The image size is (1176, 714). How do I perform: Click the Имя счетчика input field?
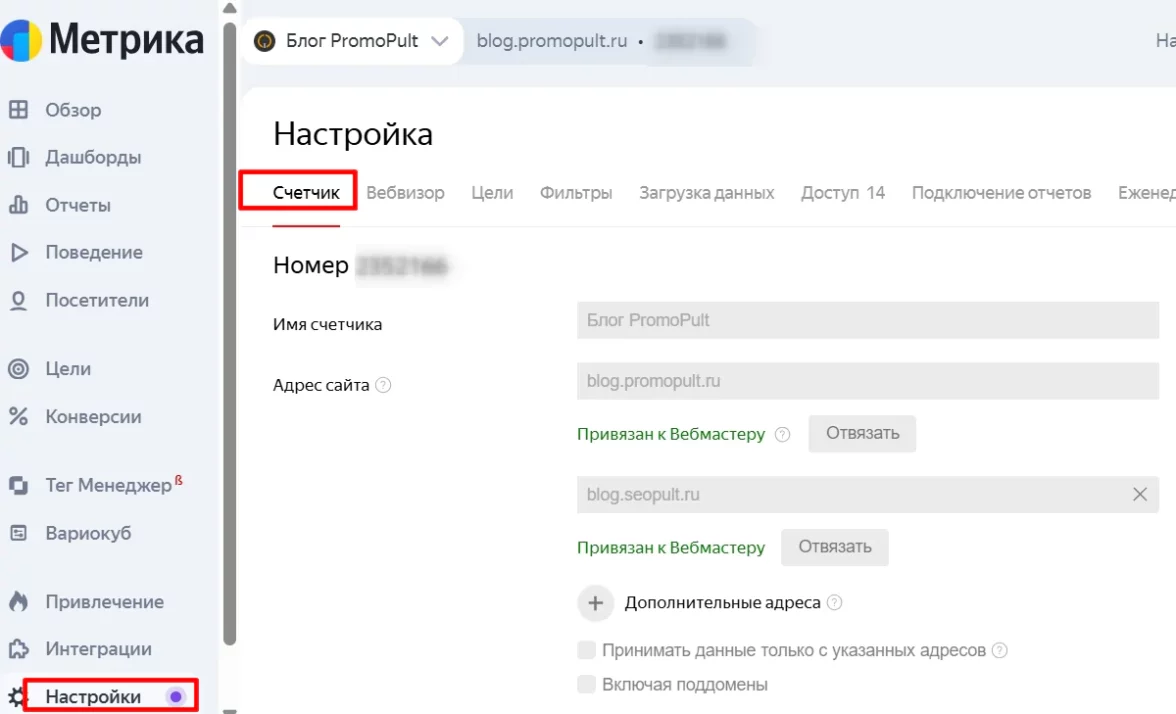(867, 321)
